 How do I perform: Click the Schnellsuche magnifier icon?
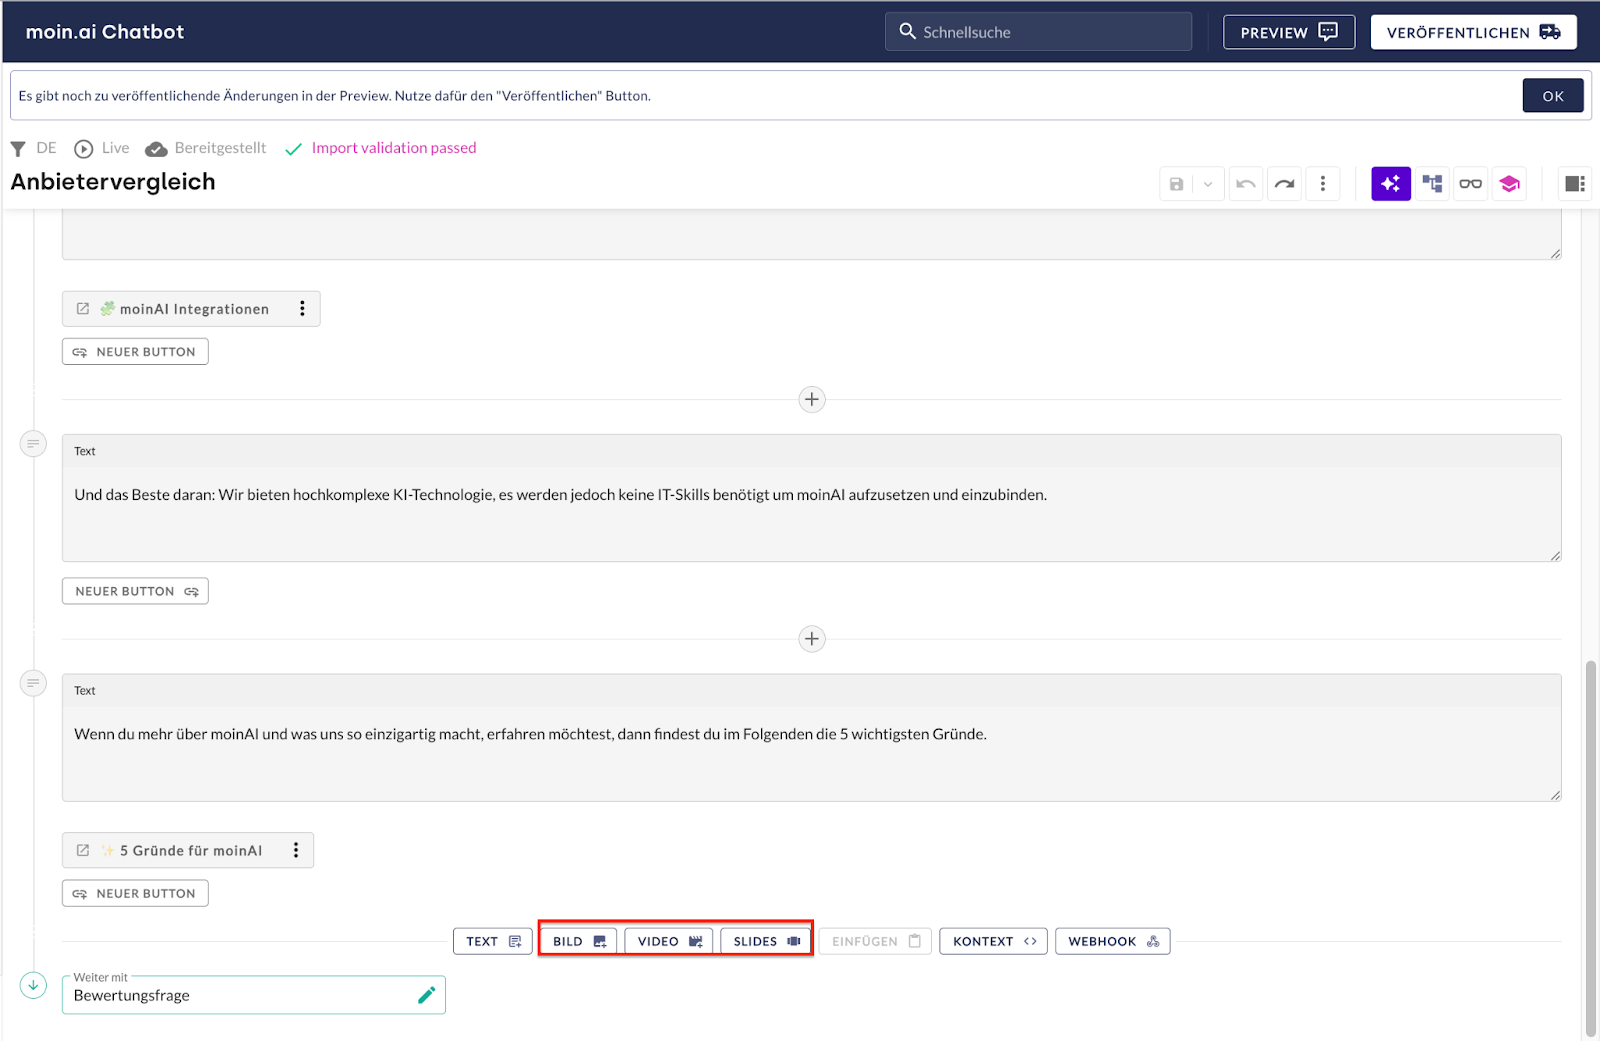(907, 31)
